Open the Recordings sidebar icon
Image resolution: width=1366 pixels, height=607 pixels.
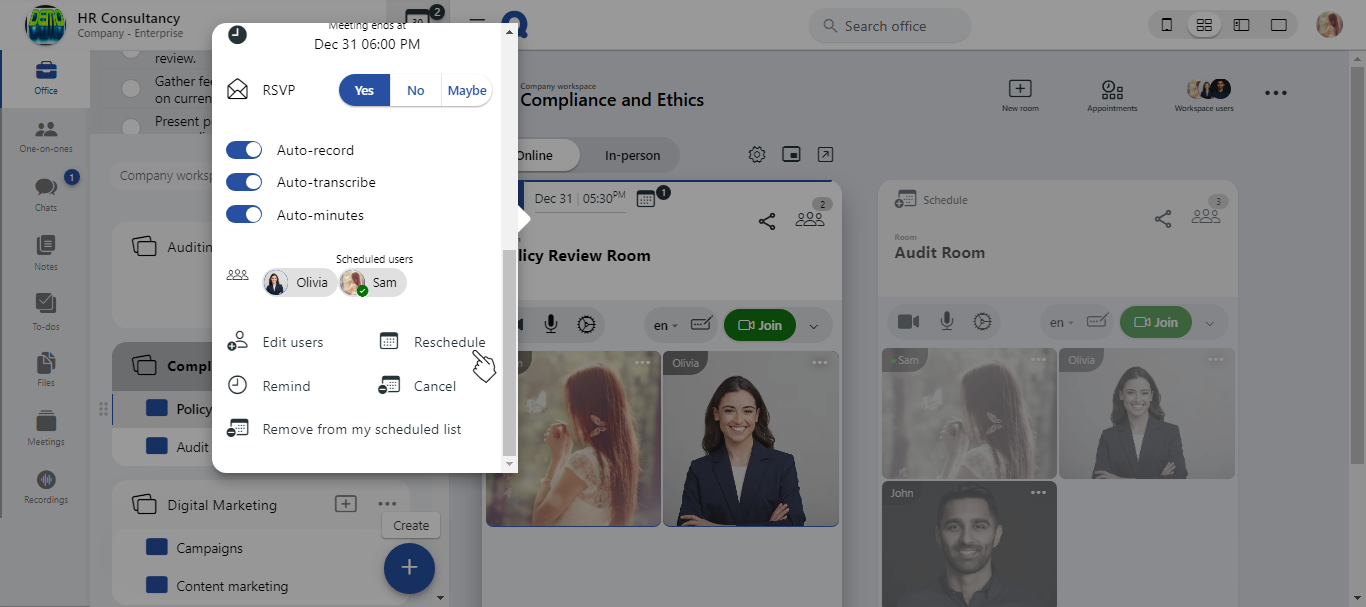pyautogui.click(x=45, y=486)
